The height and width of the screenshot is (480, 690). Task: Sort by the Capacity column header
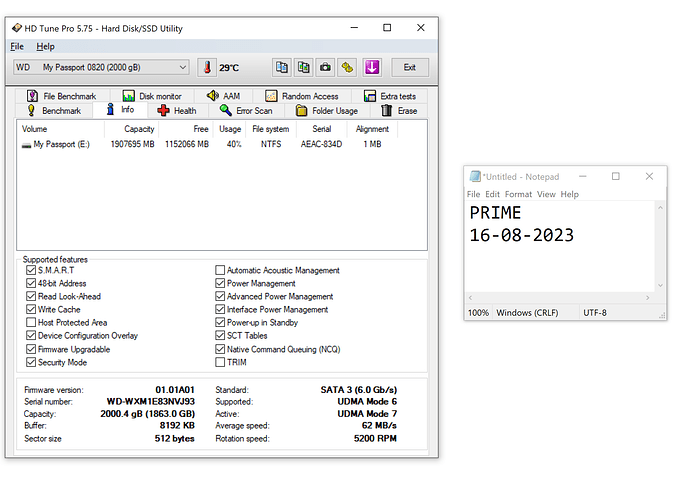[x=132, y=129]
